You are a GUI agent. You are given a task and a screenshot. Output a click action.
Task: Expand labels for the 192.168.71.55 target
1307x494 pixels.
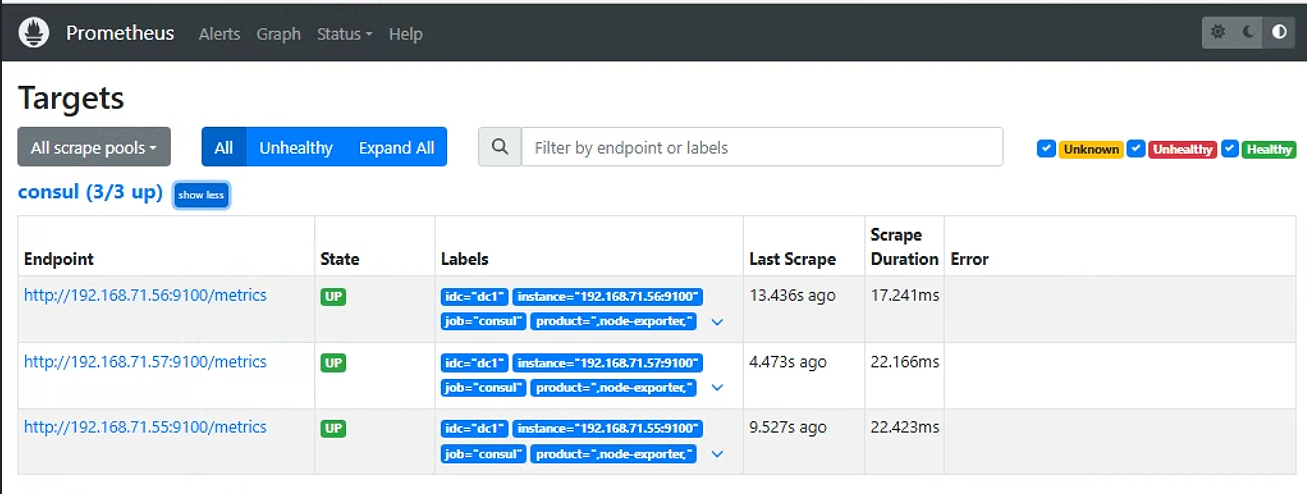[717, 454]
